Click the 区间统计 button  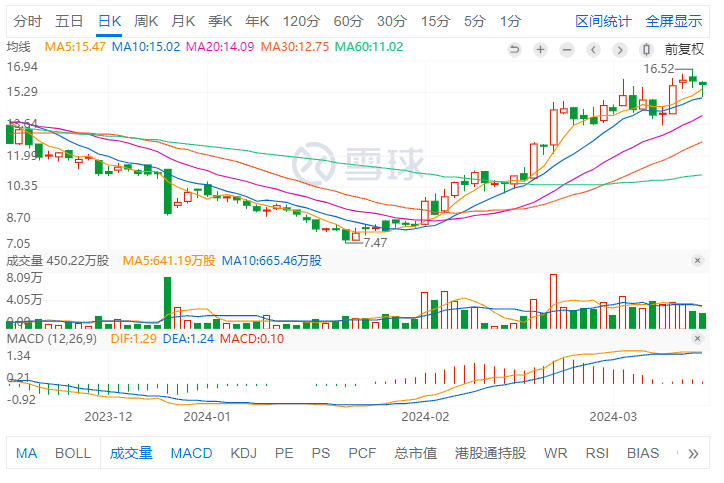(x=603, y=20)
